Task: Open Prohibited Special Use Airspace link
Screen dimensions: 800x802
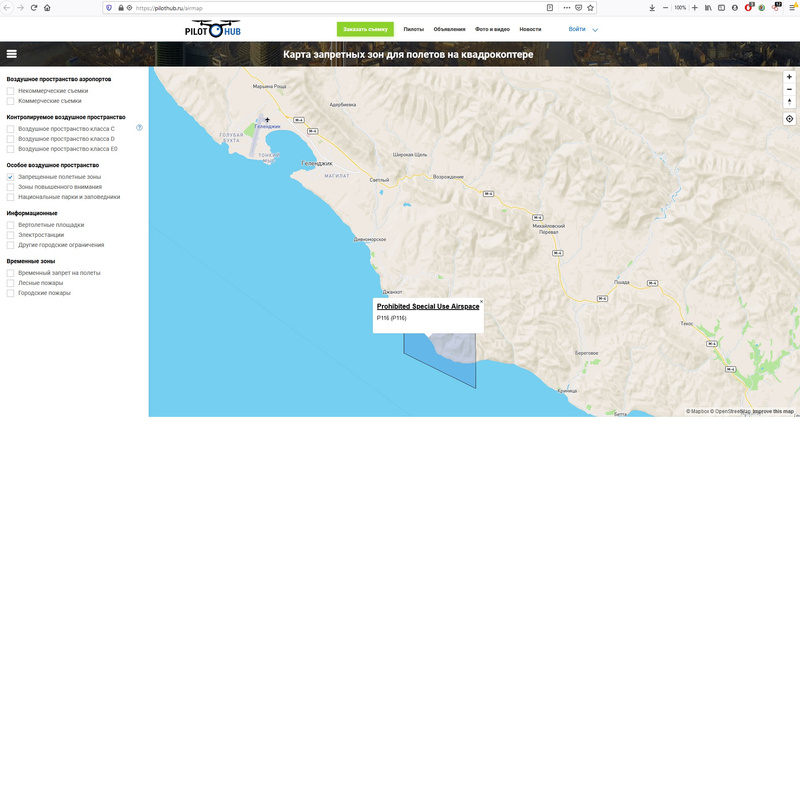Action: click(x=428, y=306)
